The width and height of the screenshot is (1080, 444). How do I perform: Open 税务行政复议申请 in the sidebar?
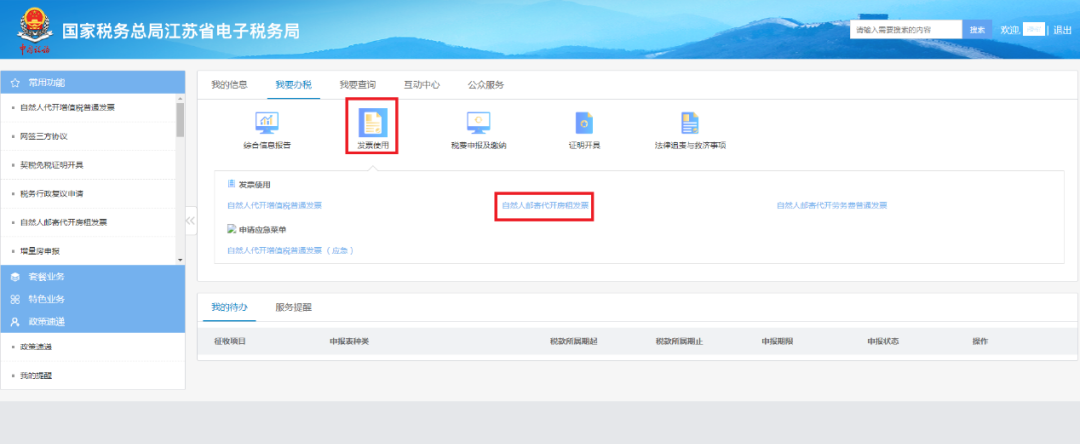coord(52,194)
